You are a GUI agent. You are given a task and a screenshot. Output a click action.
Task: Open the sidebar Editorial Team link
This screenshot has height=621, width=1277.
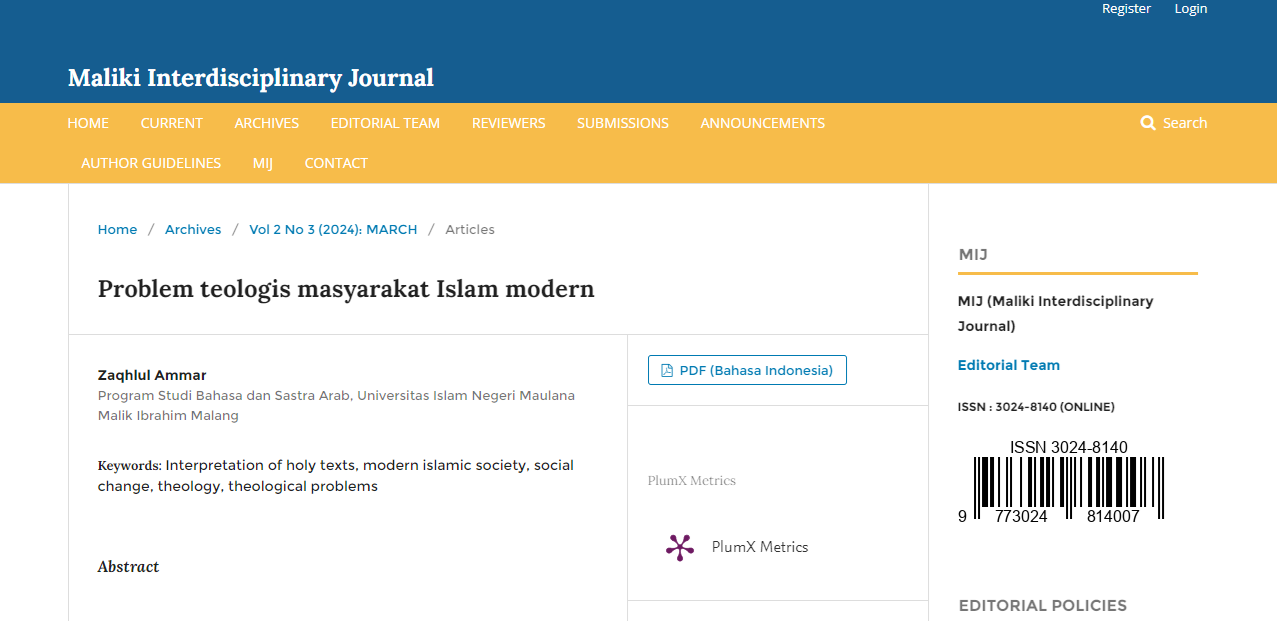(x=1008, y=366)
